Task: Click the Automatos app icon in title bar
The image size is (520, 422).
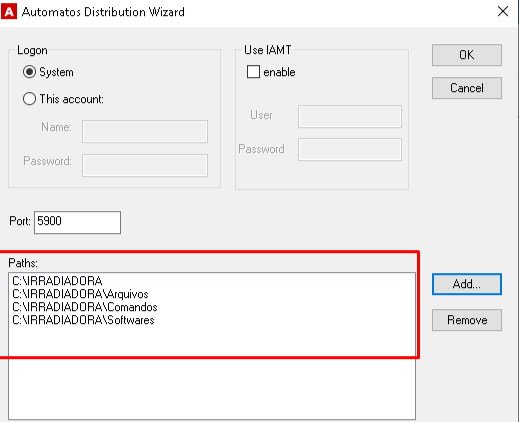Action: coord(9,12)
